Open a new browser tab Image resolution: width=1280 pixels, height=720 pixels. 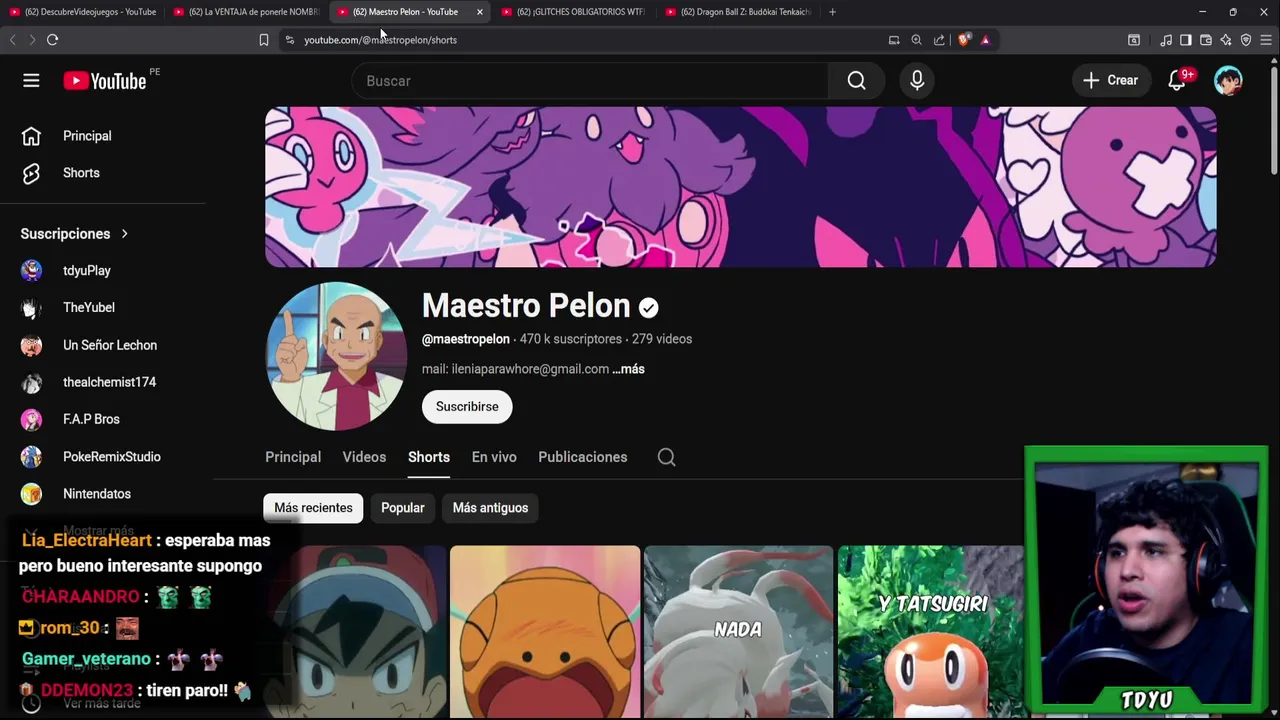(x=832, y=12)
